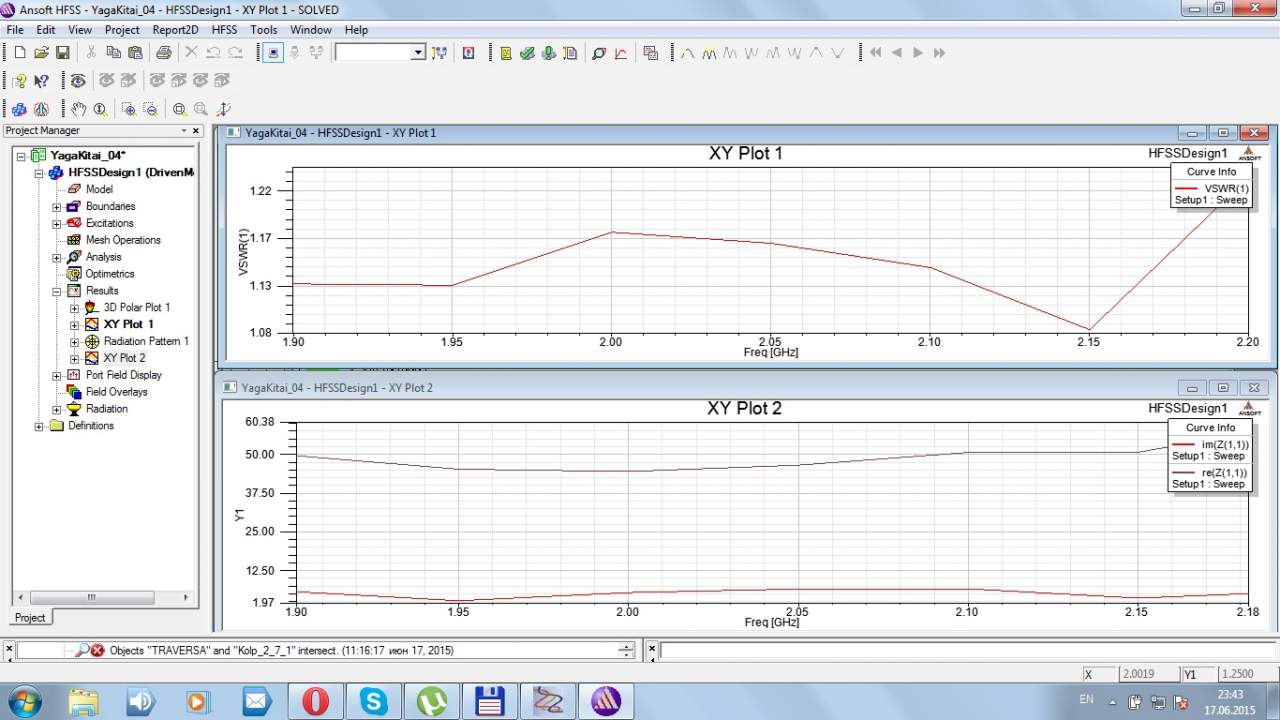The height and width of the screenshot is (720, 1280).
Task: Click the Print icon in toolbar
Action: (163, 53)
